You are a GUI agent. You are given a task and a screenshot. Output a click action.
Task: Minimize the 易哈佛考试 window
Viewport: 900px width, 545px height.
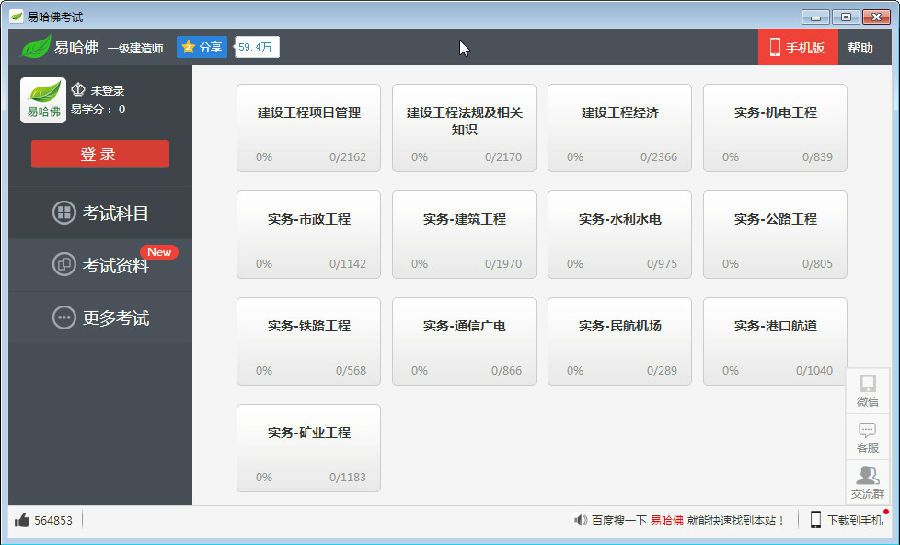tap(816, 17)
